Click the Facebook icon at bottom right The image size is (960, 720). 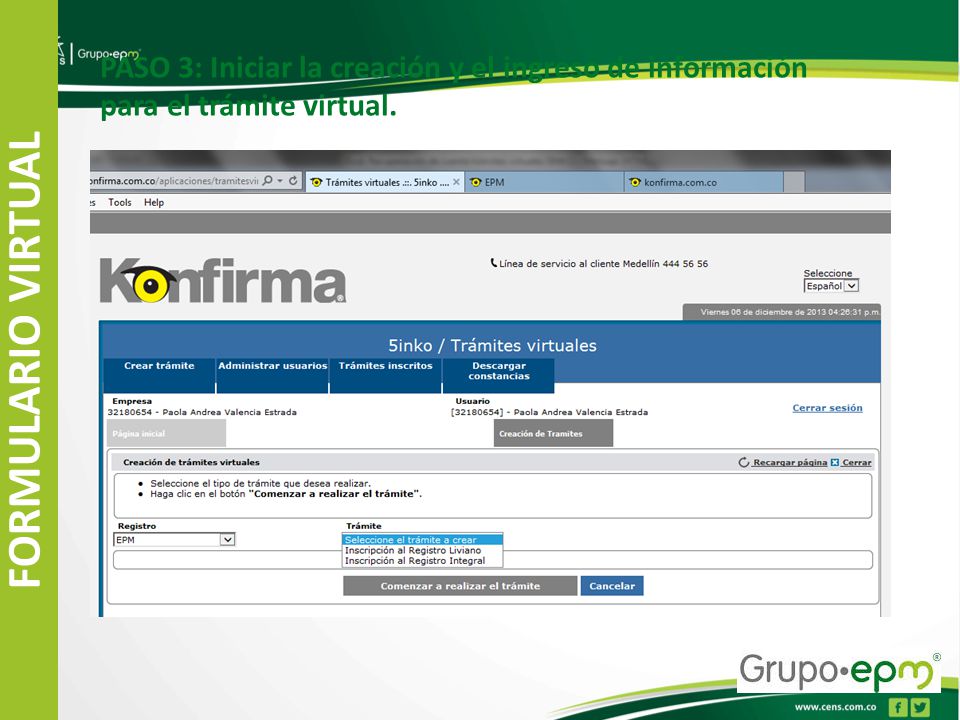coord(898,707)
